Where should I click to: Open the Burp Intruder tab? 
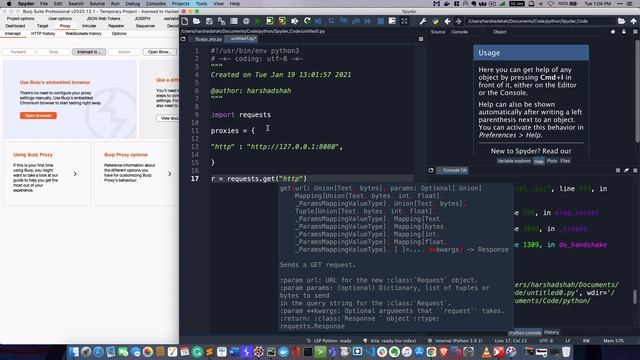(89, 26)
